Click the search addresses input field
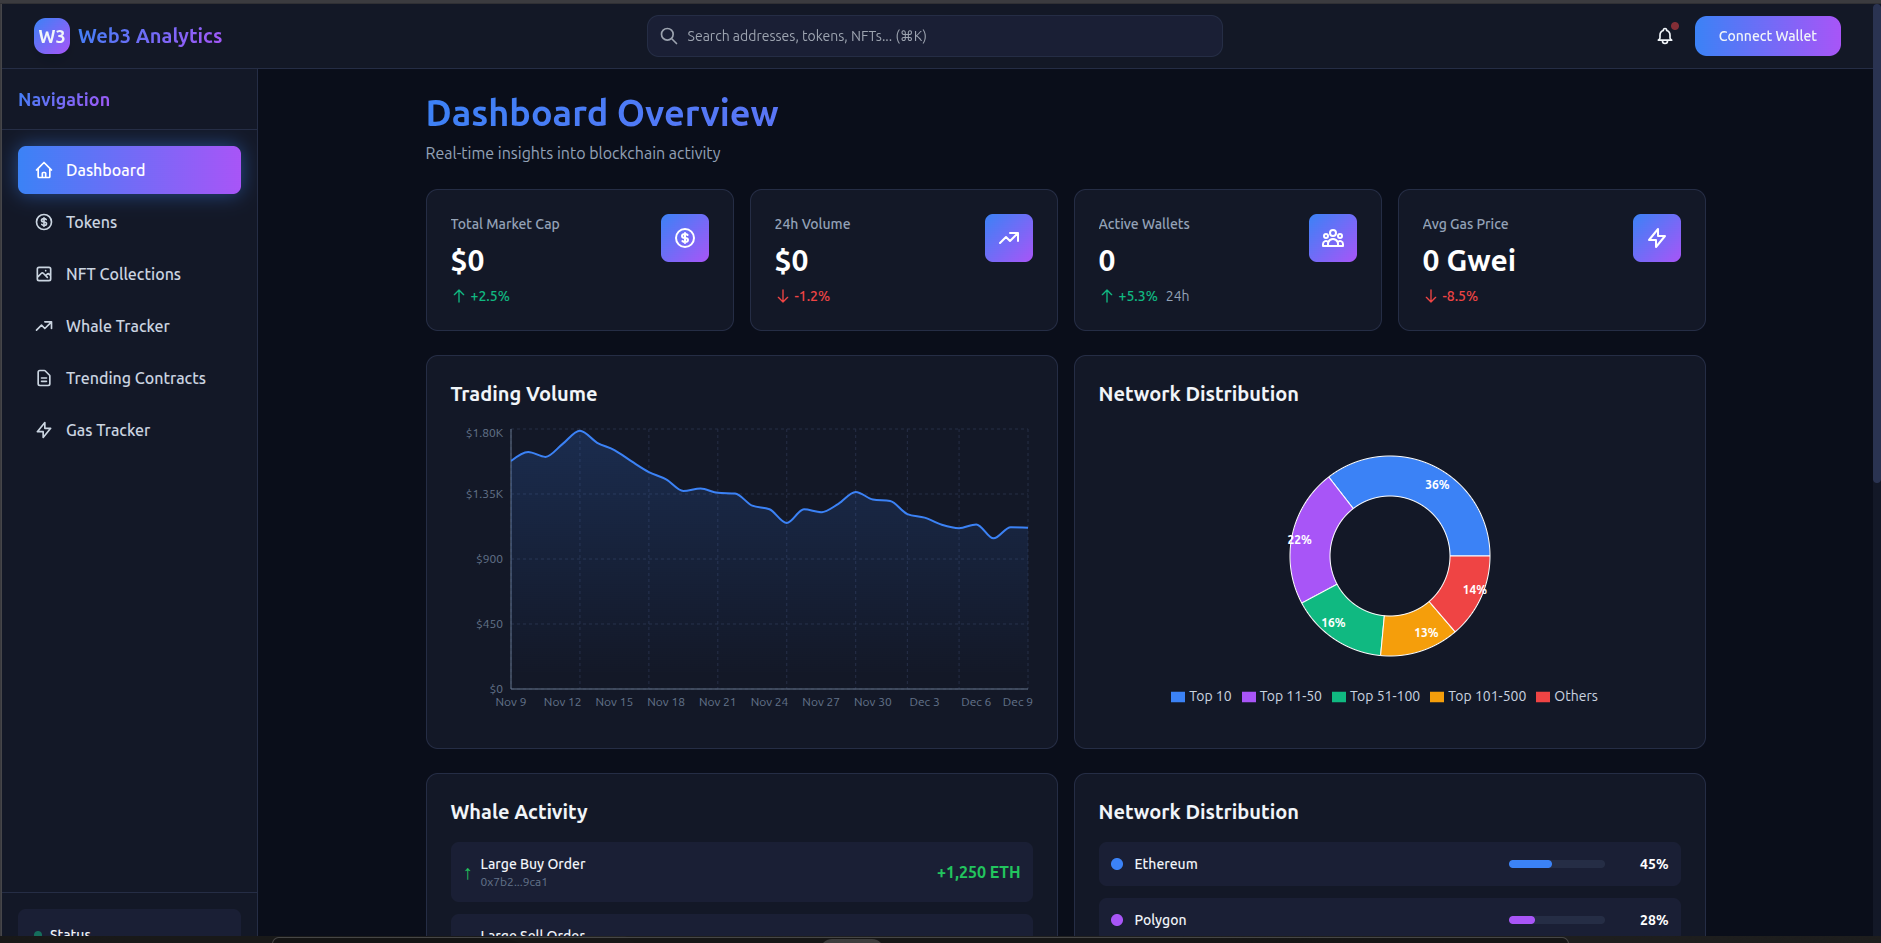This screenshot has height=943, width=1881. (x=933, y=35)
